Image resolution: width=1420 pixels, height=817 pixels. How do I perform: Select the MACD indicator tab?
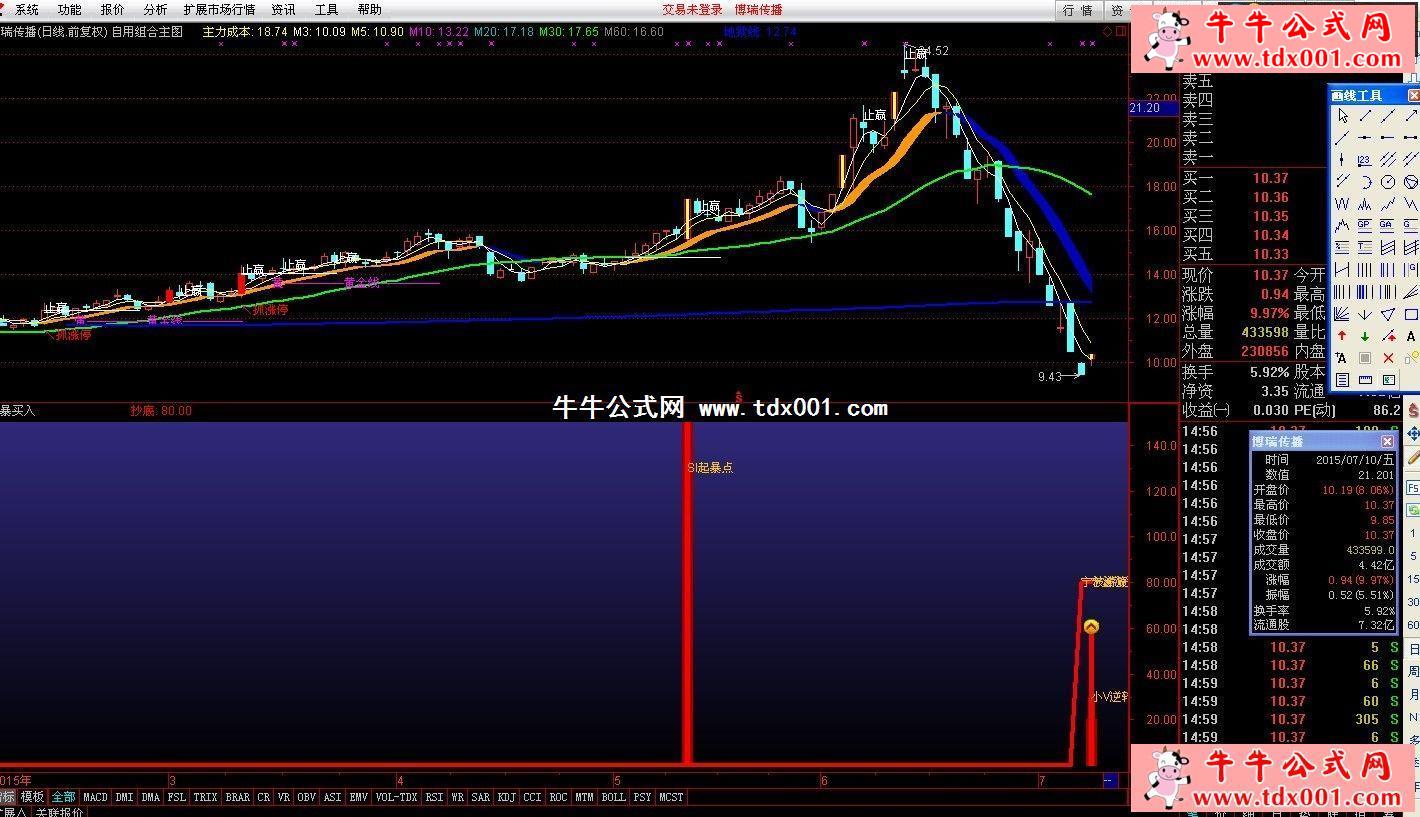click(x=95, y=797)
